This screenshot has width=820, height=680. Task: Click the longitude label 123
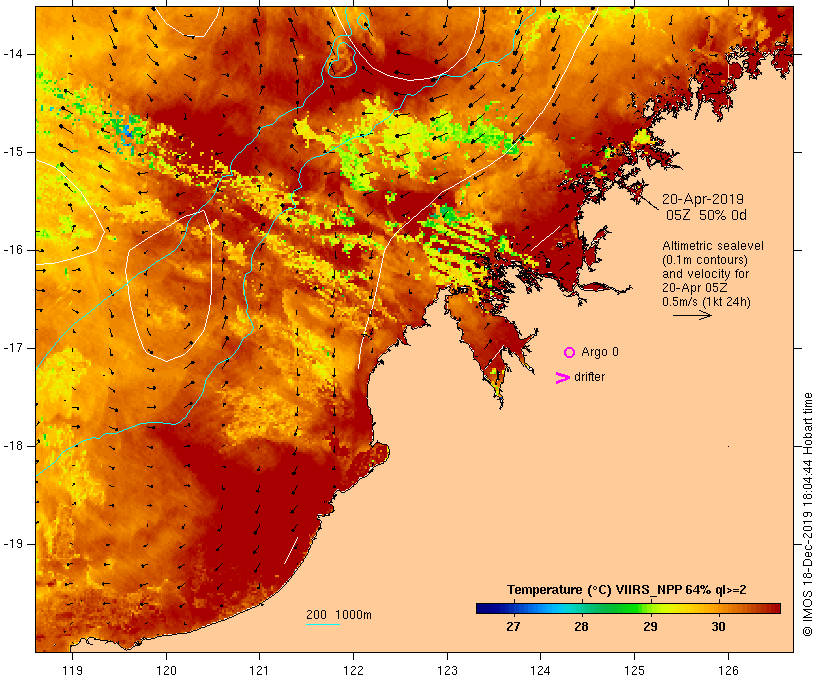447,671
